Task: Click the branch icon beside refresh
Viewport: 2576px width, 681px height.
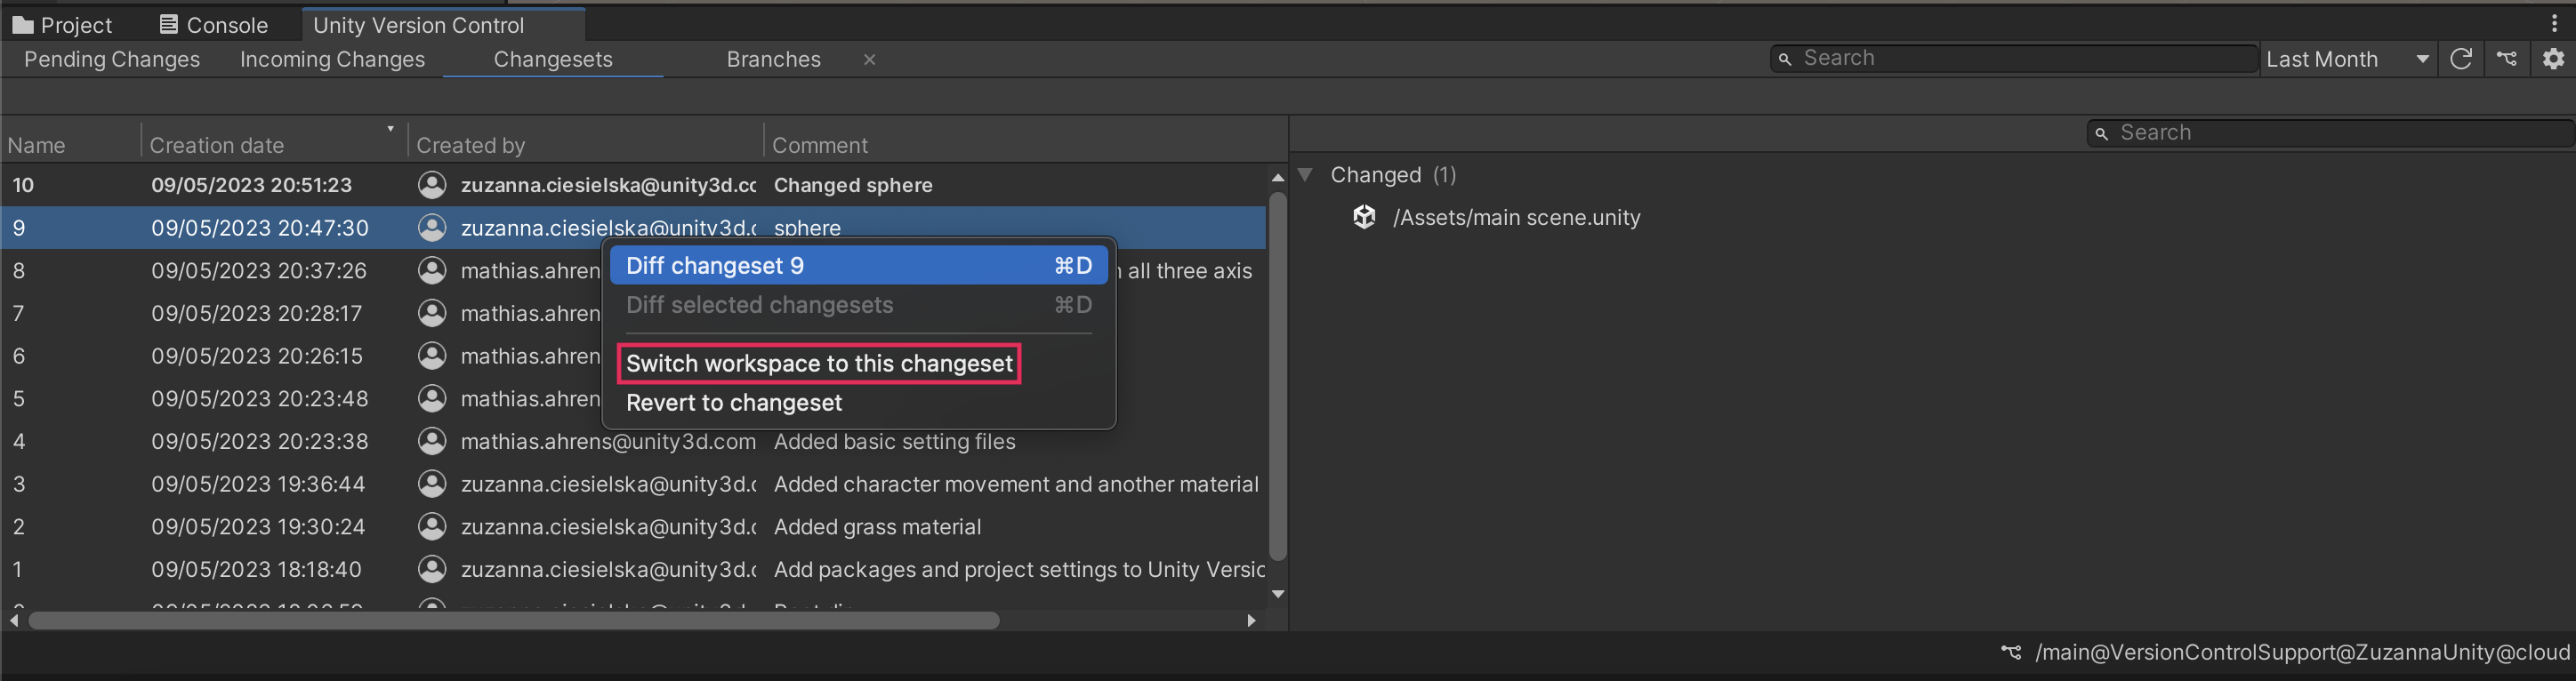Action: click(2507, 59)
